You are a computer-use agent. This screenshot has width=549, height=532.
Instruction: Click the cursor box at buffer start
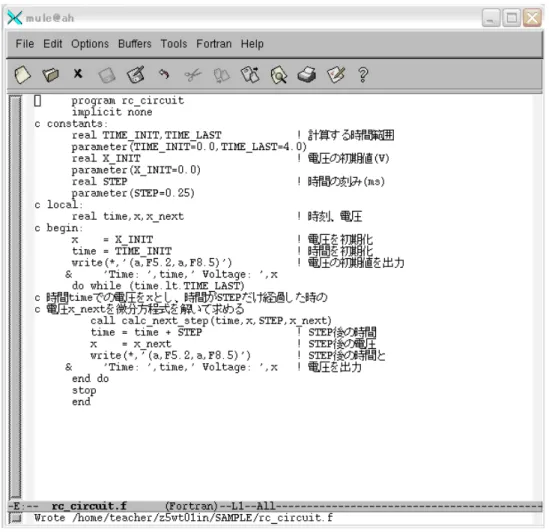(x=37, y=101)
